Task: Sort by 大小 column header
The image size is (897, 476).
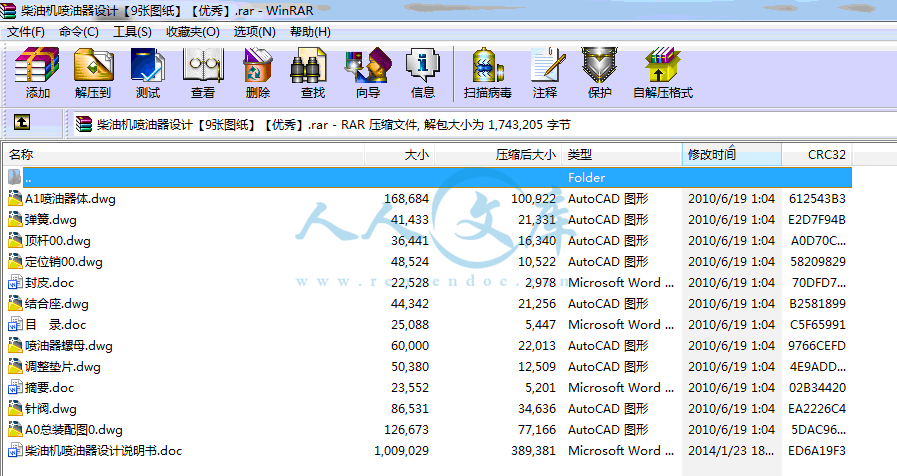Action: coord(400,154)
